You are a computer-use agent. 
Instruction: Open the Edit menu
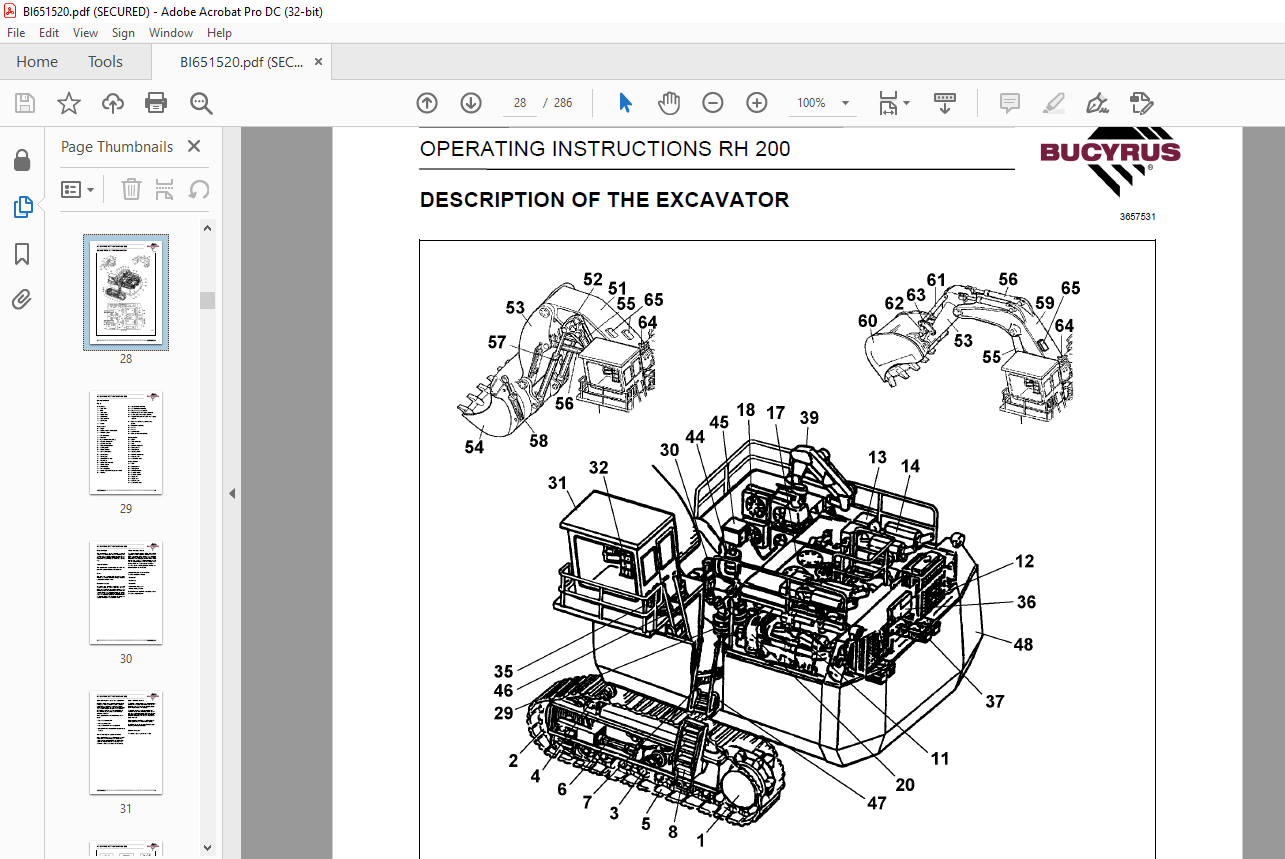[49, 33]
